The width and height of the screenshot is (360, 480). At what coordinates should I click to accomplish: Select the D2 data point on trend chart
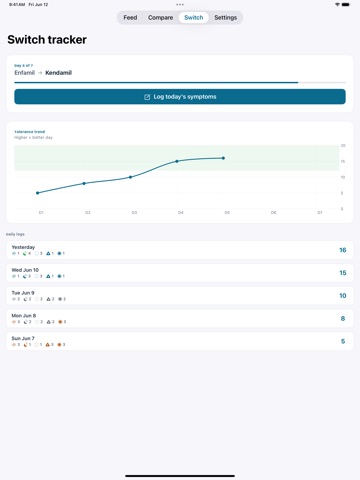pyautogui.click(x=84, y=183)
